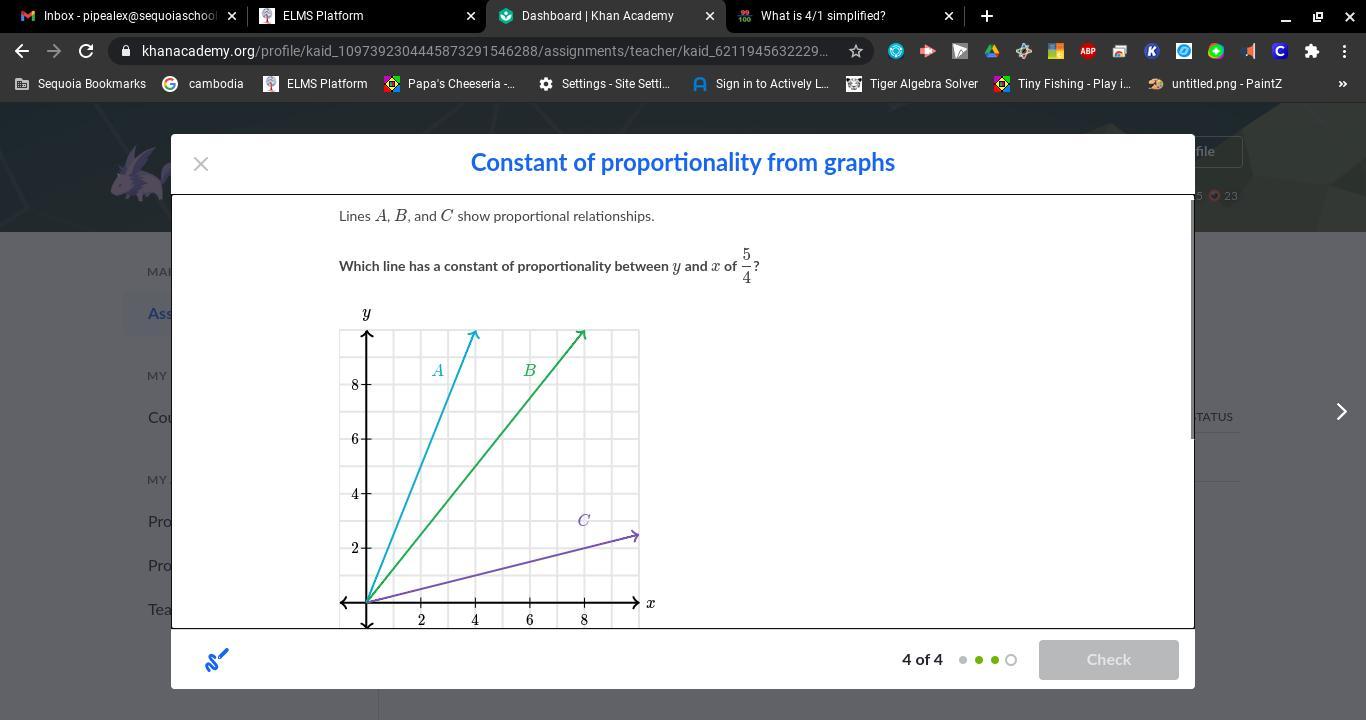Open the scratchpad pencil tool
Image resolution: width=1366 pixels, height=720 pixels.
217,660
